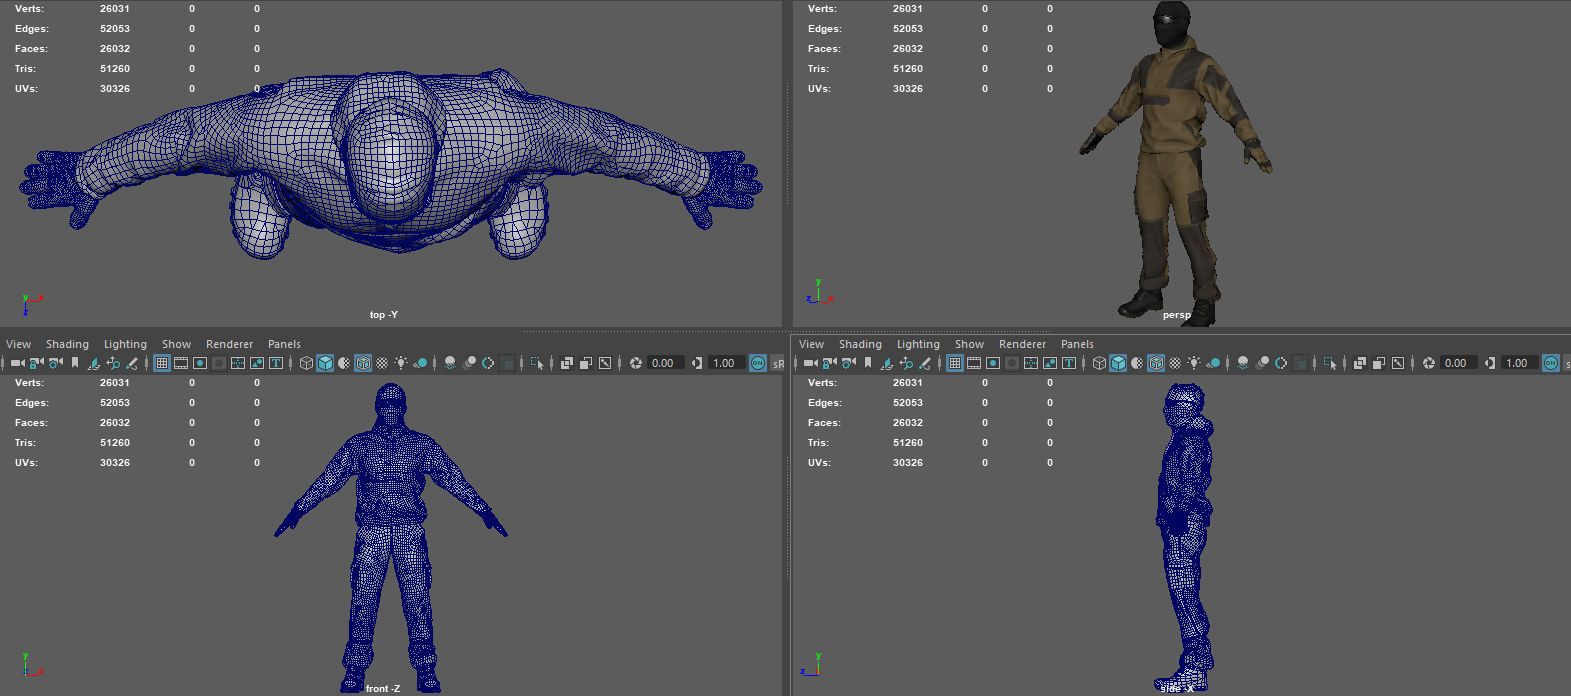Screen dimensions: 1571x696
Task: Click the 'front -Z' viewport camera label
Action: (383, 688)
